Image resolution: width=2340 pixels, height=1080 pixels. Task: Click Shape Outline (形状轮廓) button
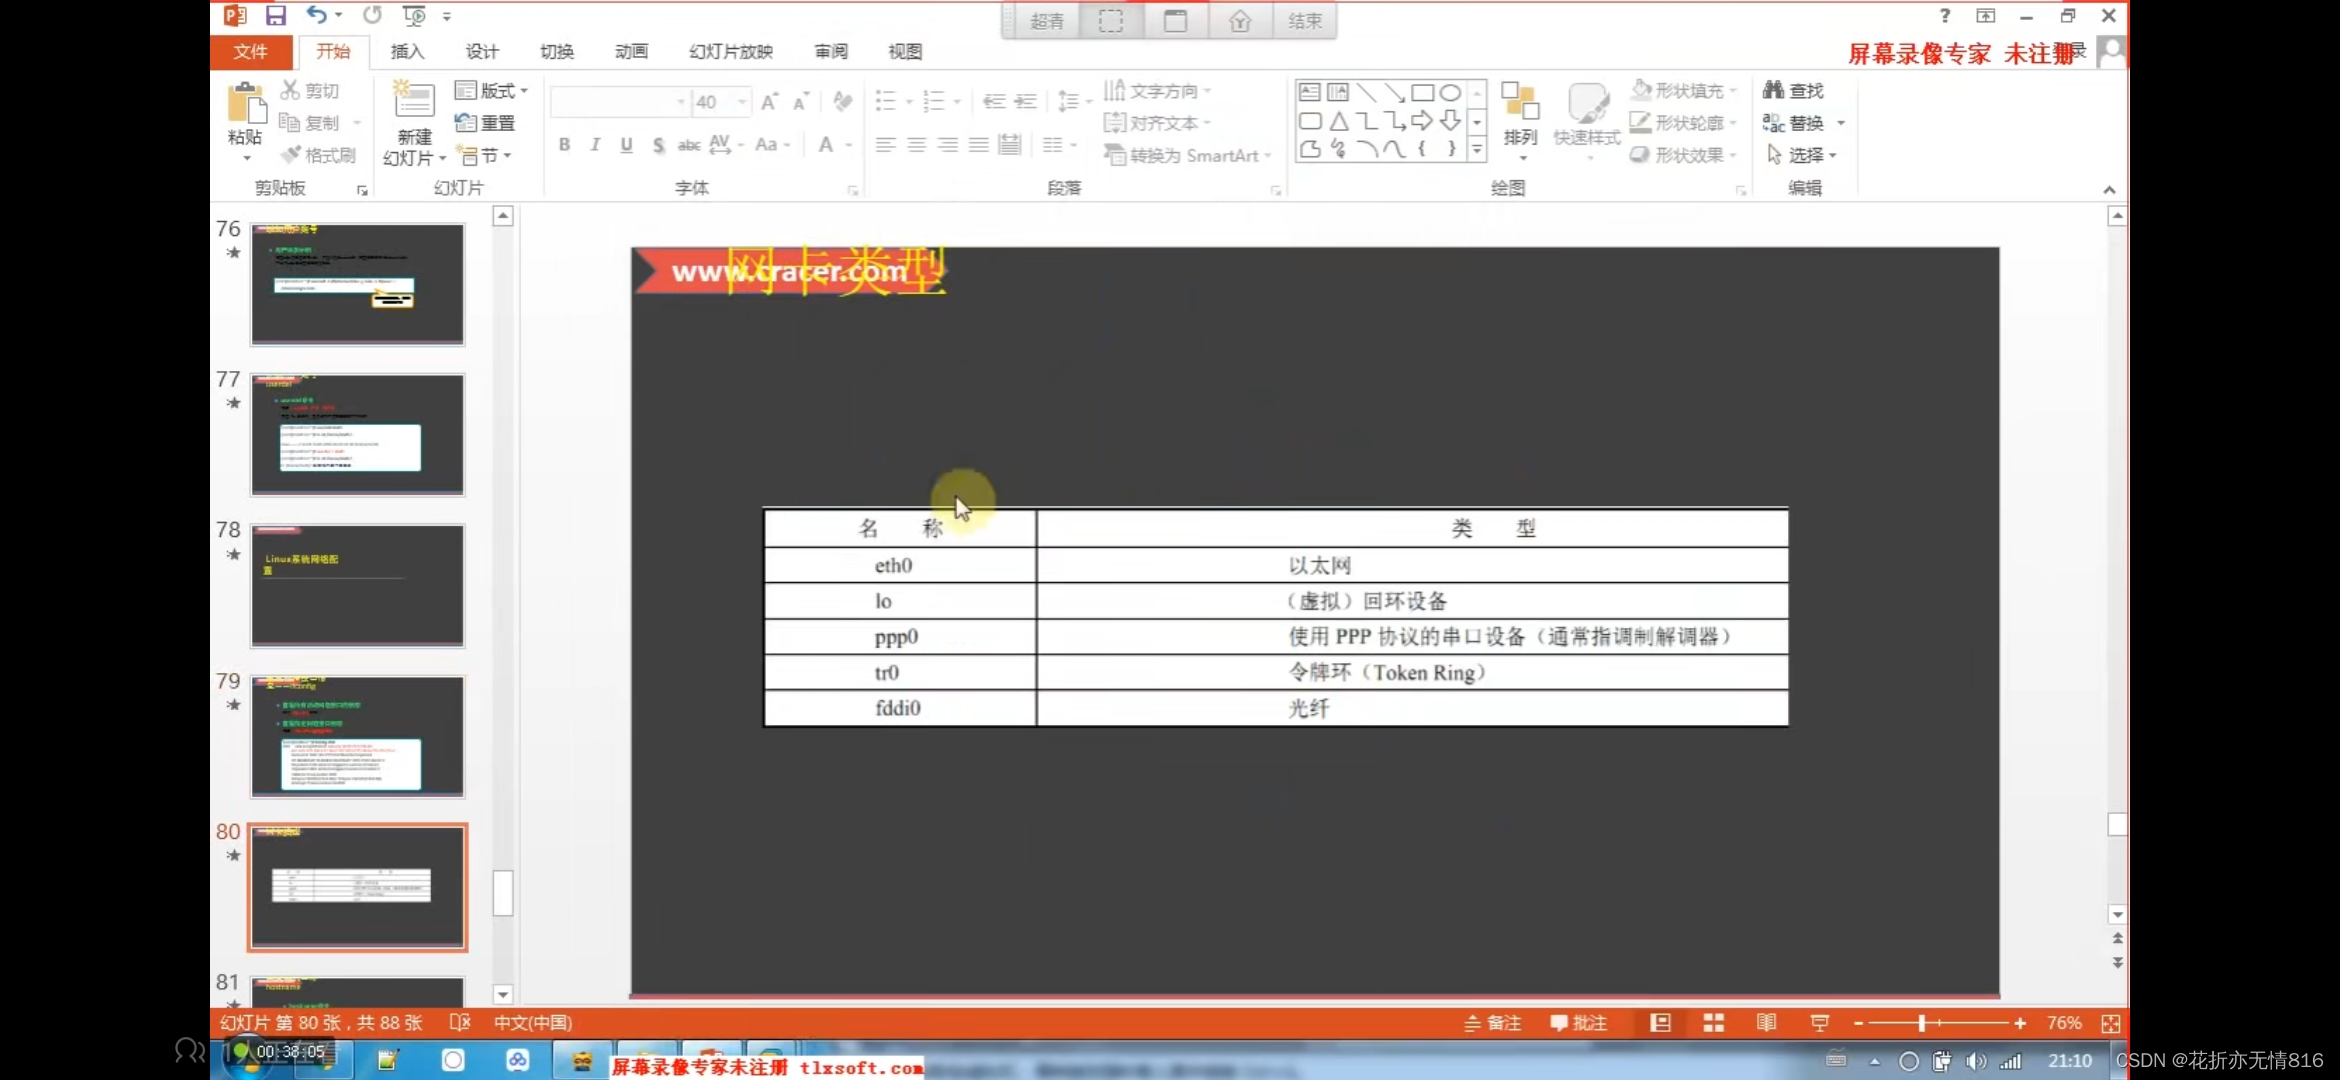(x=1684, y=122)
